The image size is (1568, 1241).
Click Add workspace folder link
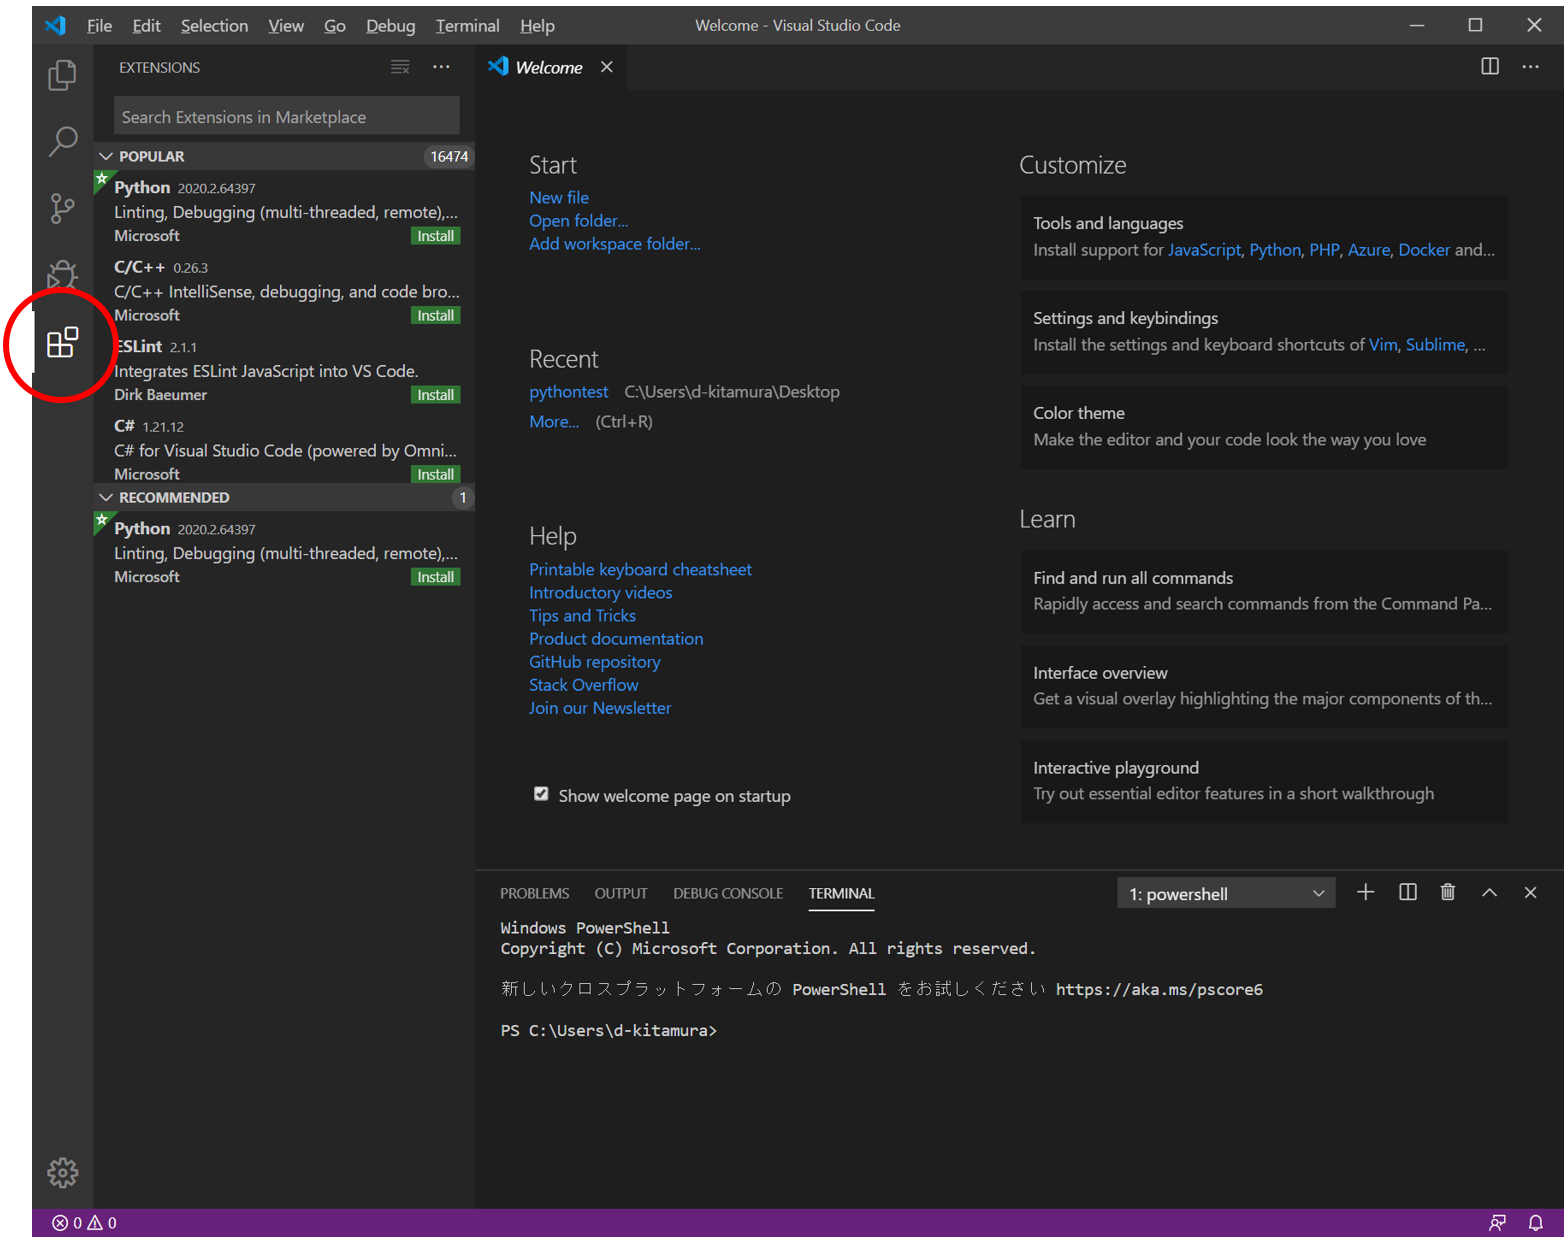[x=615, y=243]
